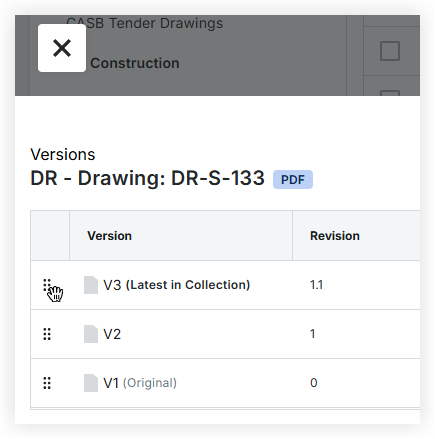This screenshot has height=439, width=435.
Task: Tick the checkbox beside Construction row
Action: (390, 51)
